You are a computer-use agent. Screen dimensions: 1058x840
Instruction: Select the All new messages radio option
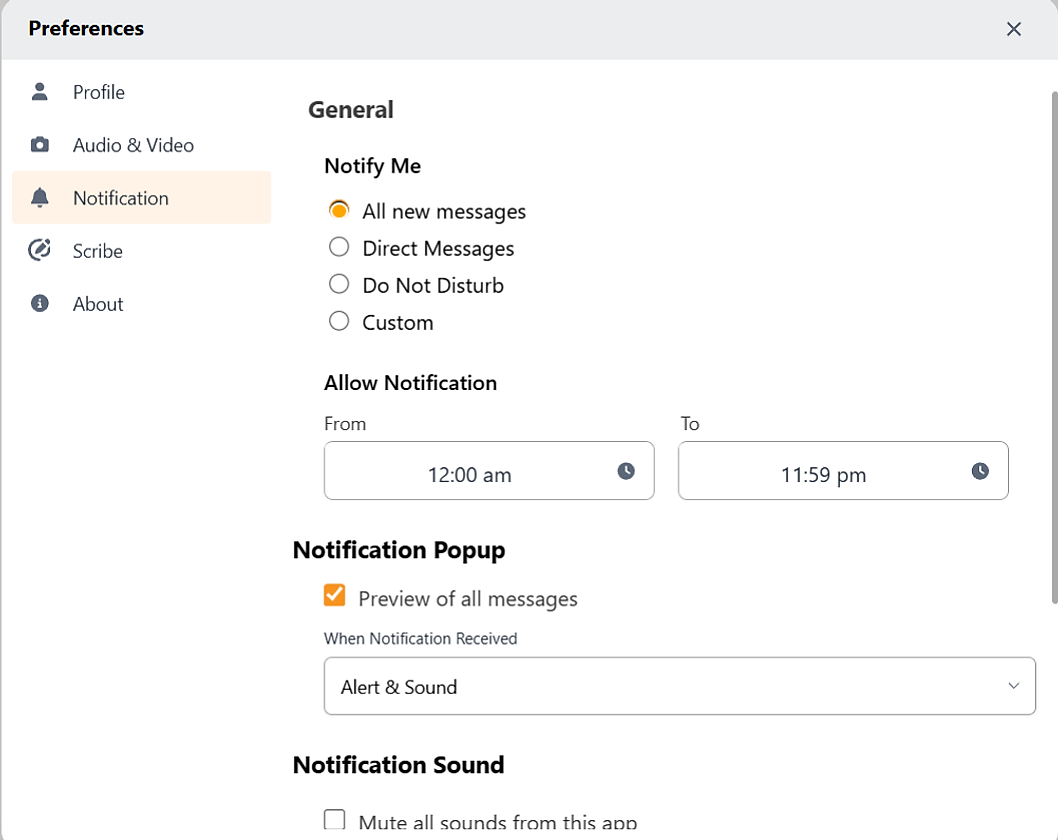[x=339, y=211]
